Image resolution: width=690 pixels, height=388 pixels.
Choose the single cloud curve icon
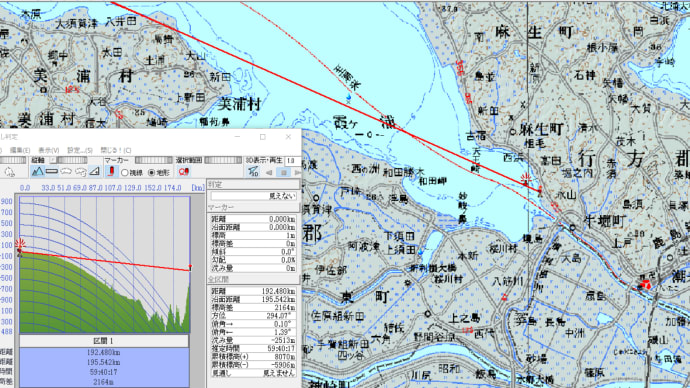66,172
